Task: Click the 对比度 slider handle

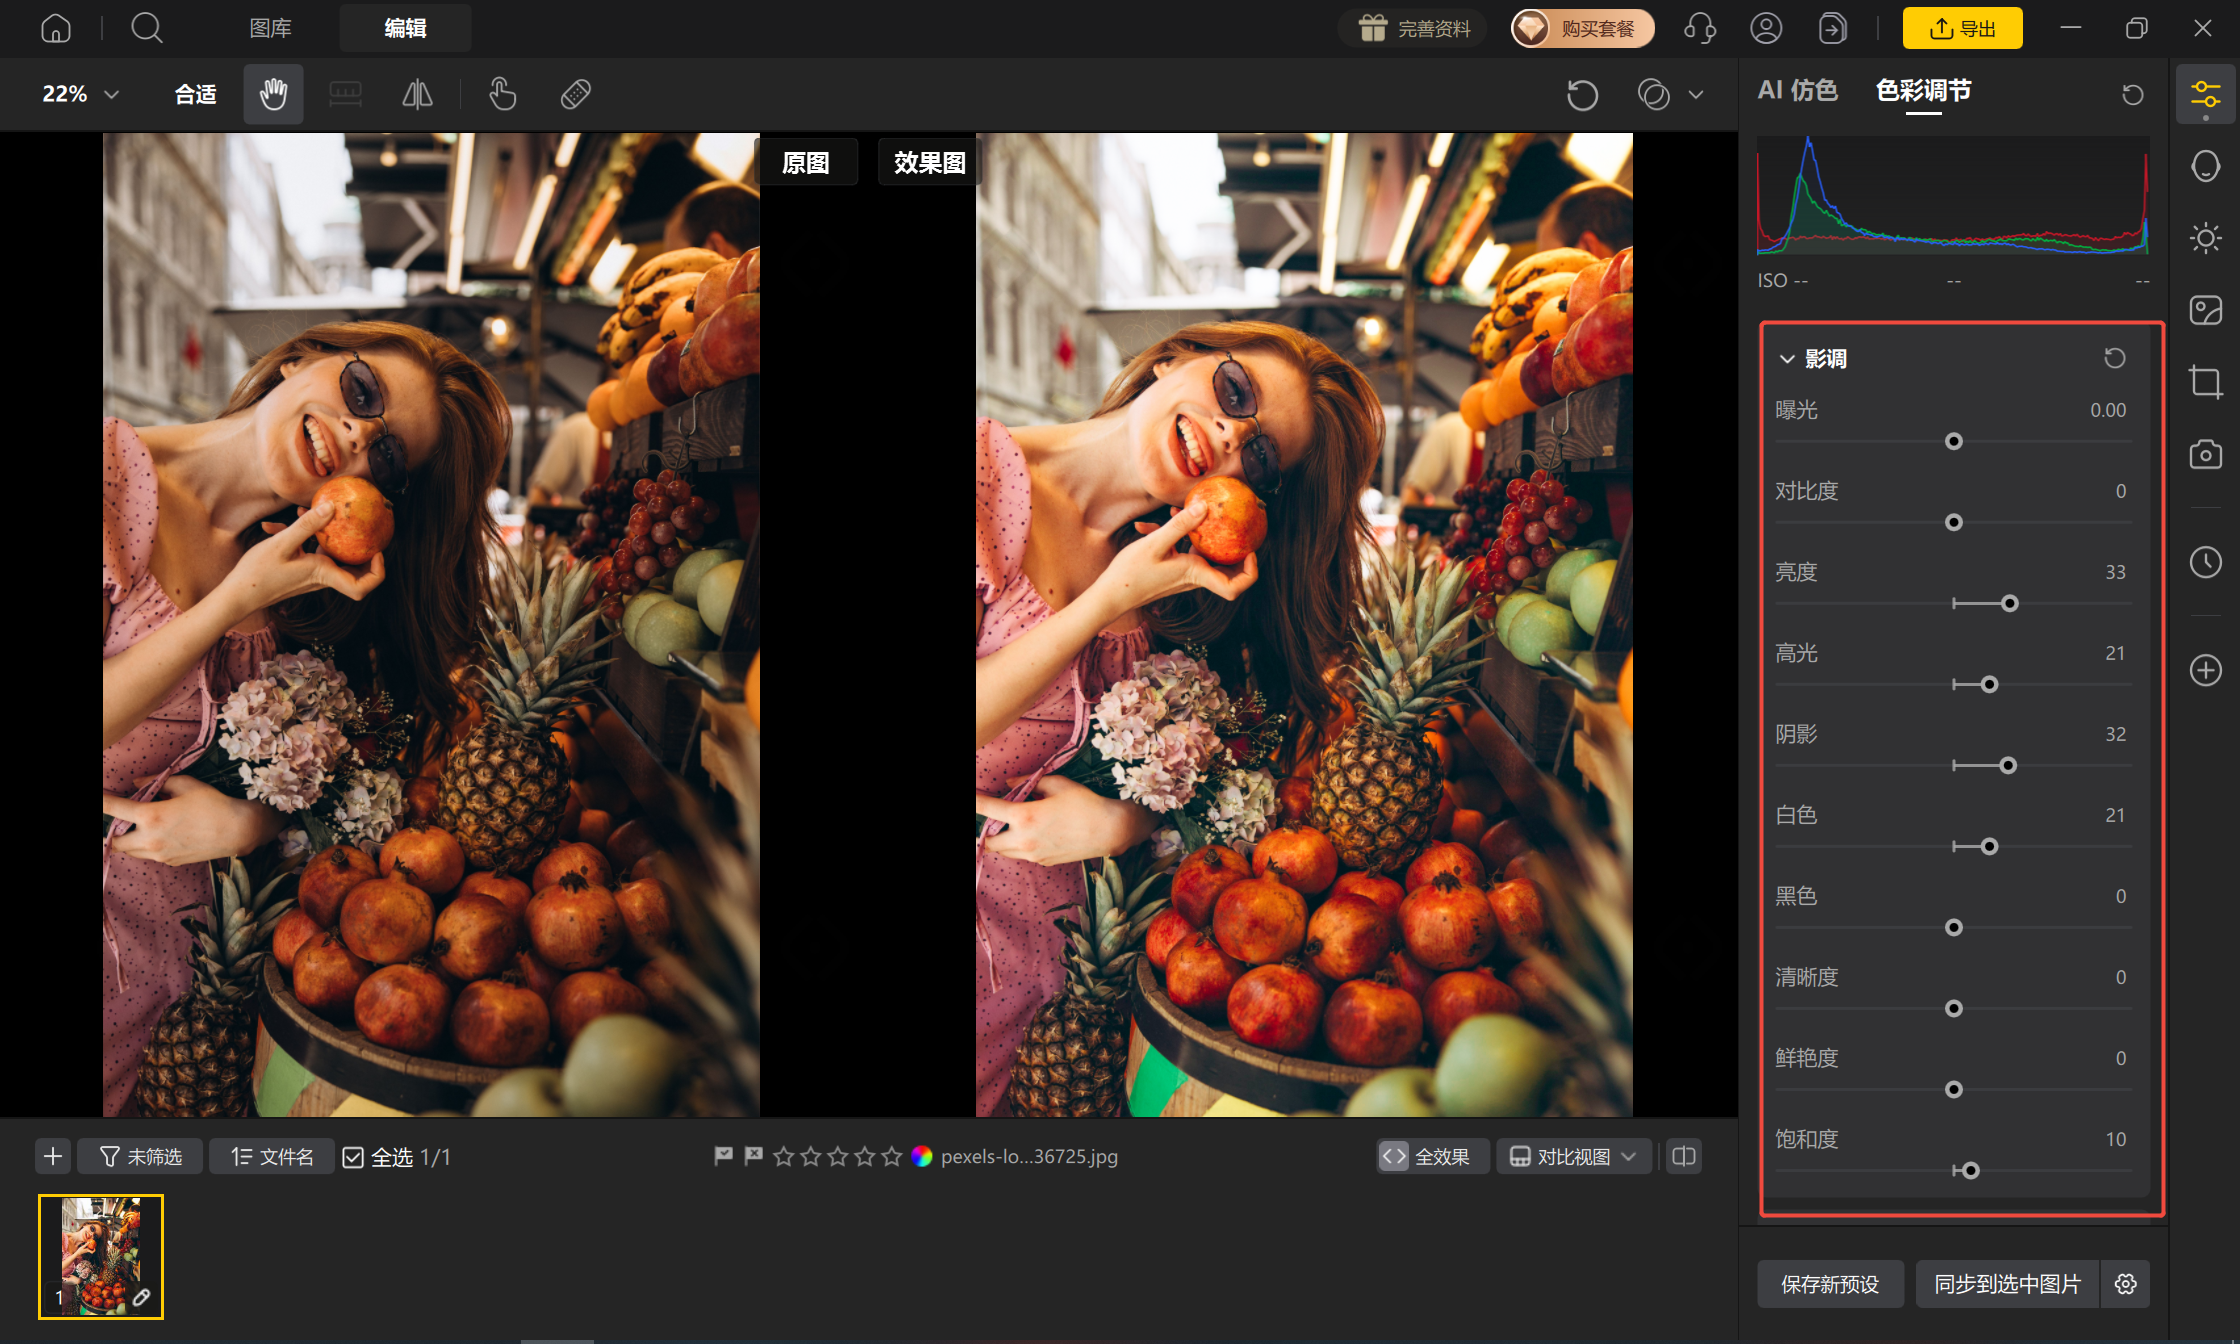Action: point(1953,523)
